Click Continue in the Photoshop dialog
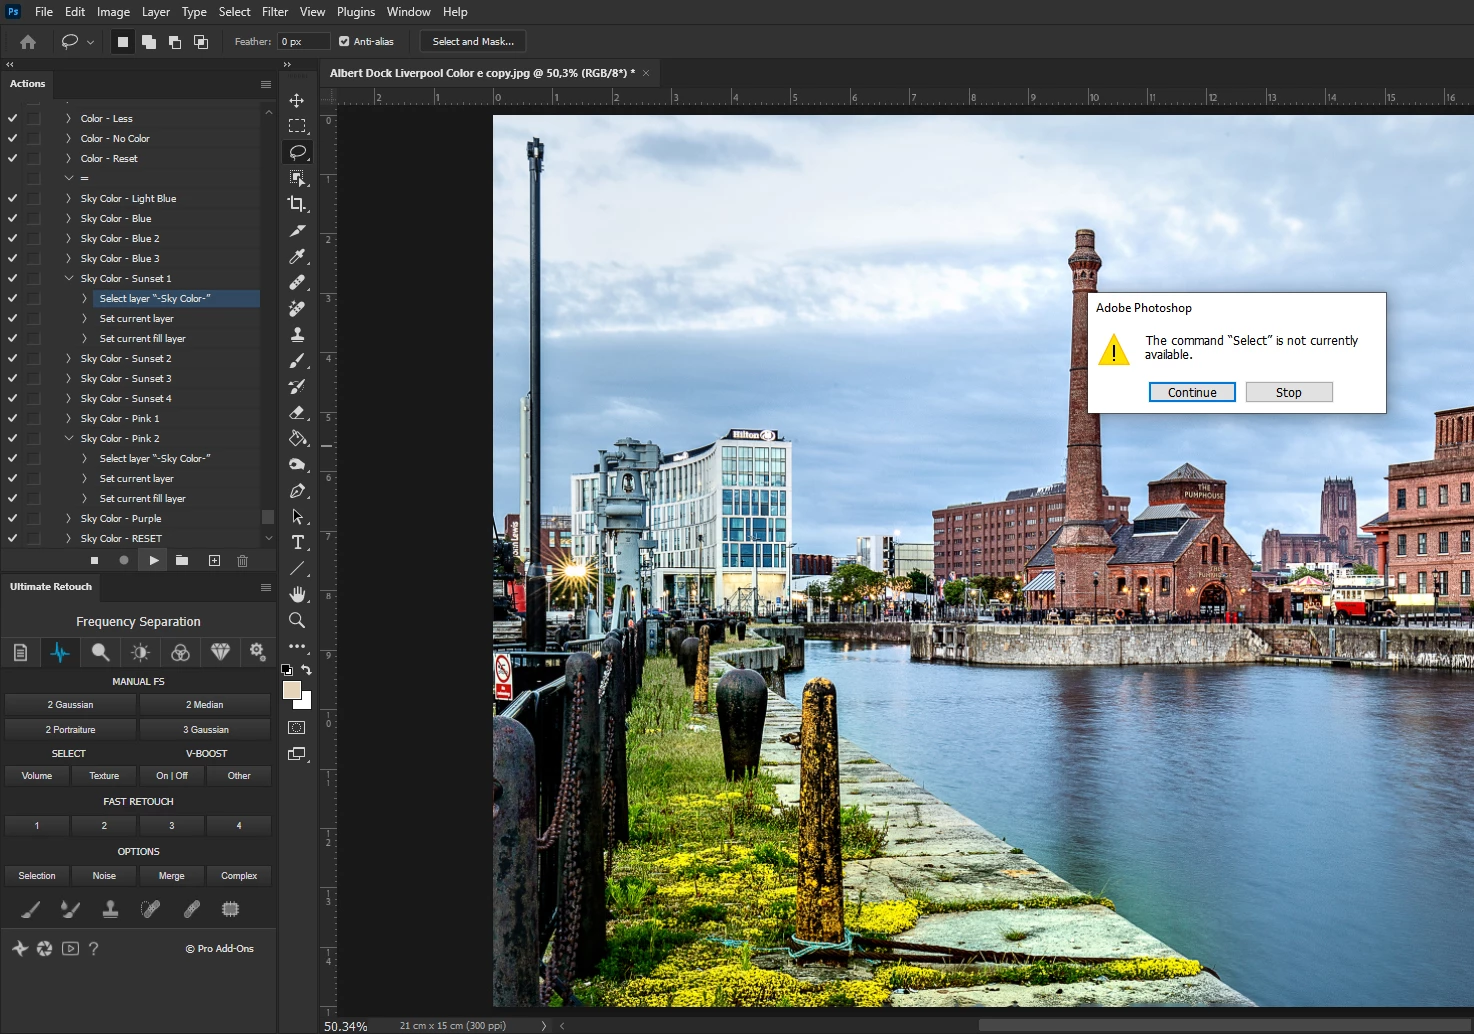This screenshot has height=1034, width=1474. tap(1192, 392)
